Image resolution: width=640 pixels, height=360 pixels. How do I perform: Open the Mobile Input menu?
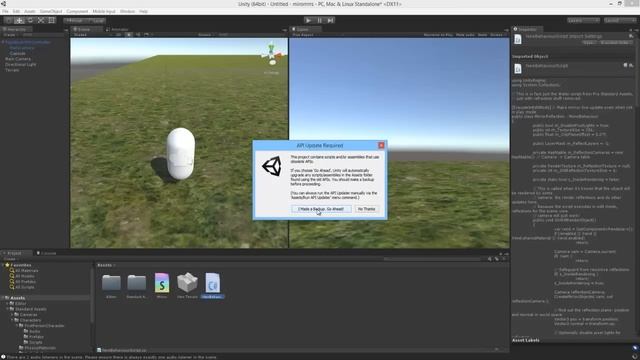pos(104,11)
